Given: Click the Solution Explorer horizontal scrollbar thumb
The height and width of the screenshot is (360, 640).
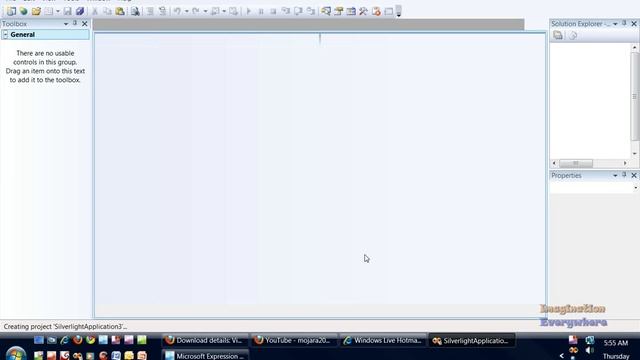Looking at the screenshot, I should (576, 163).
